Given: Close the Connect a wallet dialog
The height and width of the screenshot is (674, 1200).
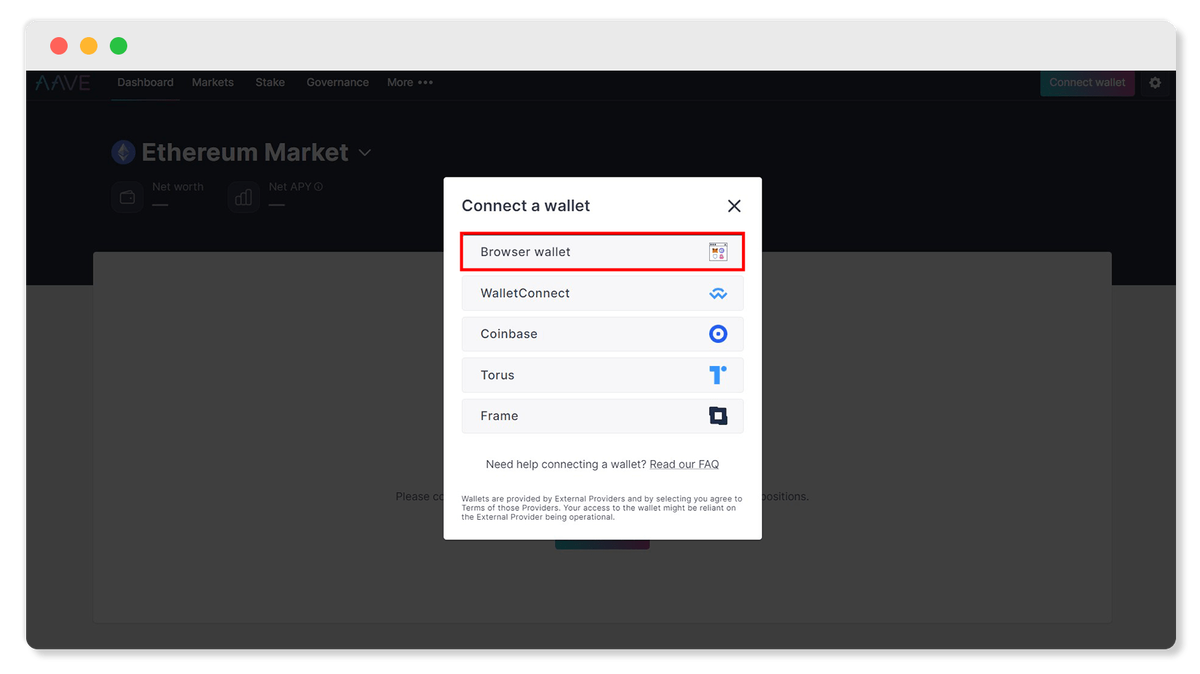Looking at the screenshot, I should pyautogui.click(x=734, y=206).
